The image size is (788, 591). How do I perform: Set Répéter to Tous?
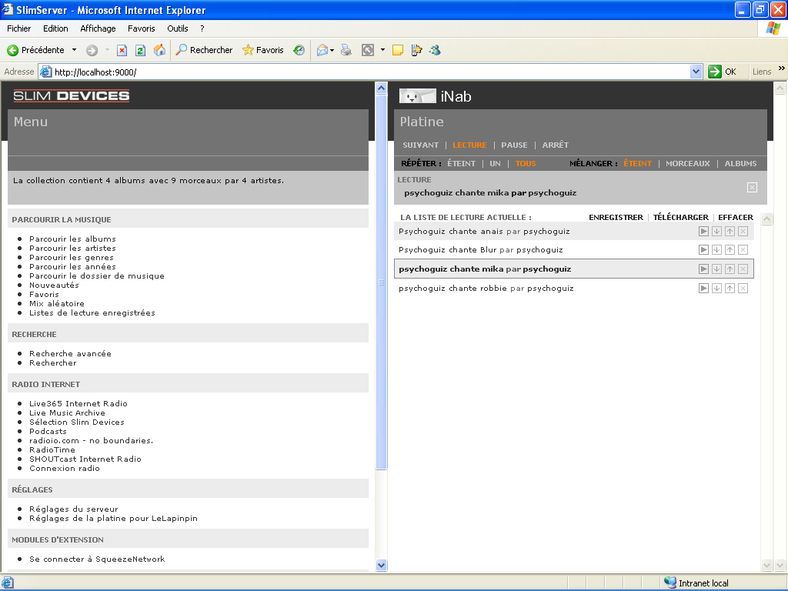525,163
